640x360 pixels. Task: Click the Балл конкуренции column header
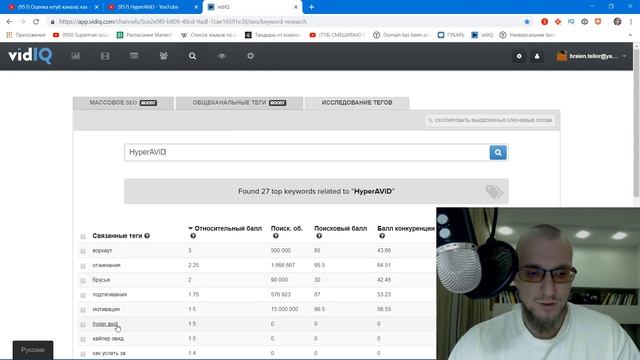[x=406, y=229]
